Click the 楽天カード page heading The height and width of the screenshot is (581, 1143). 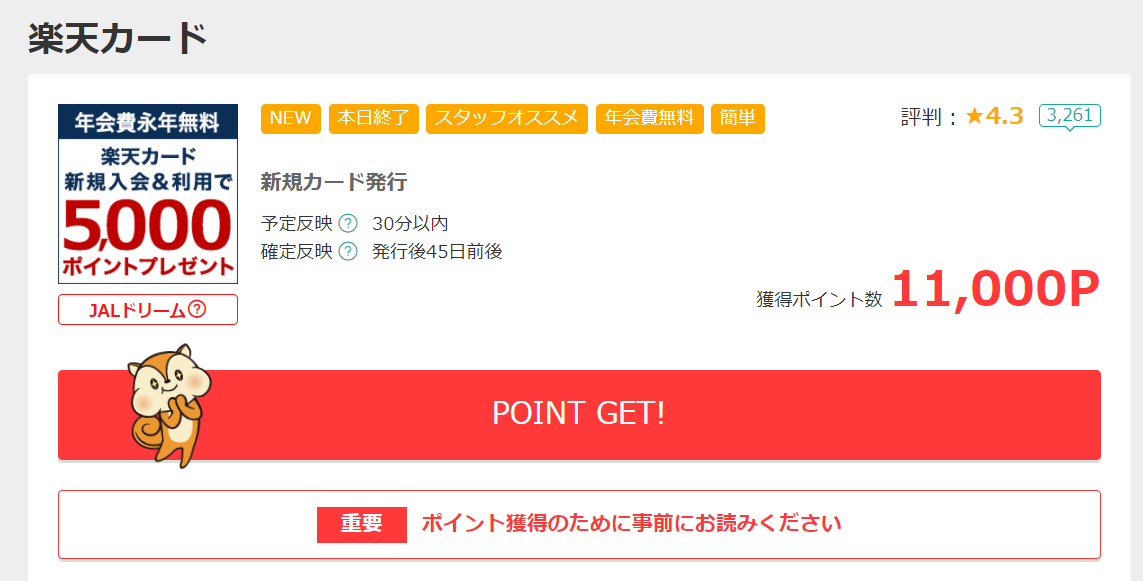pos(118,38)
